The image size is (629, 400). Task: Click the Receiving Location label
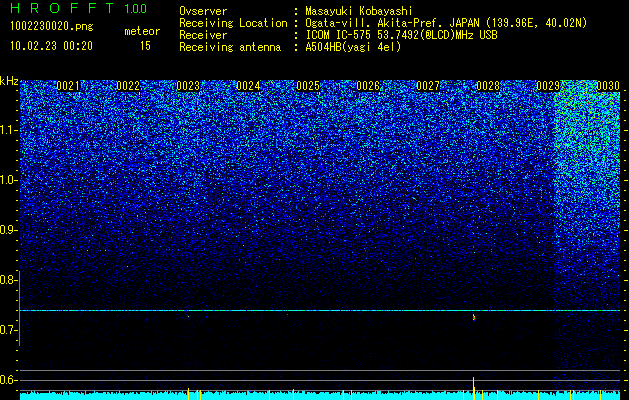point(233,23)
